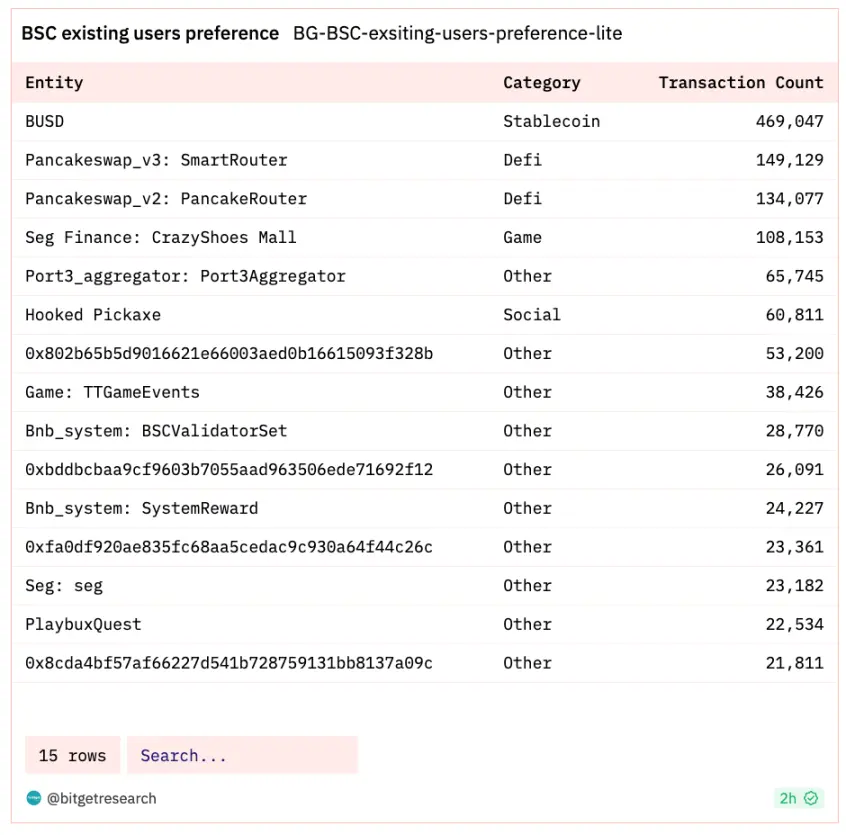Sort by the Entity column header
The image size is (846, 835).
(x=54, y=83)
